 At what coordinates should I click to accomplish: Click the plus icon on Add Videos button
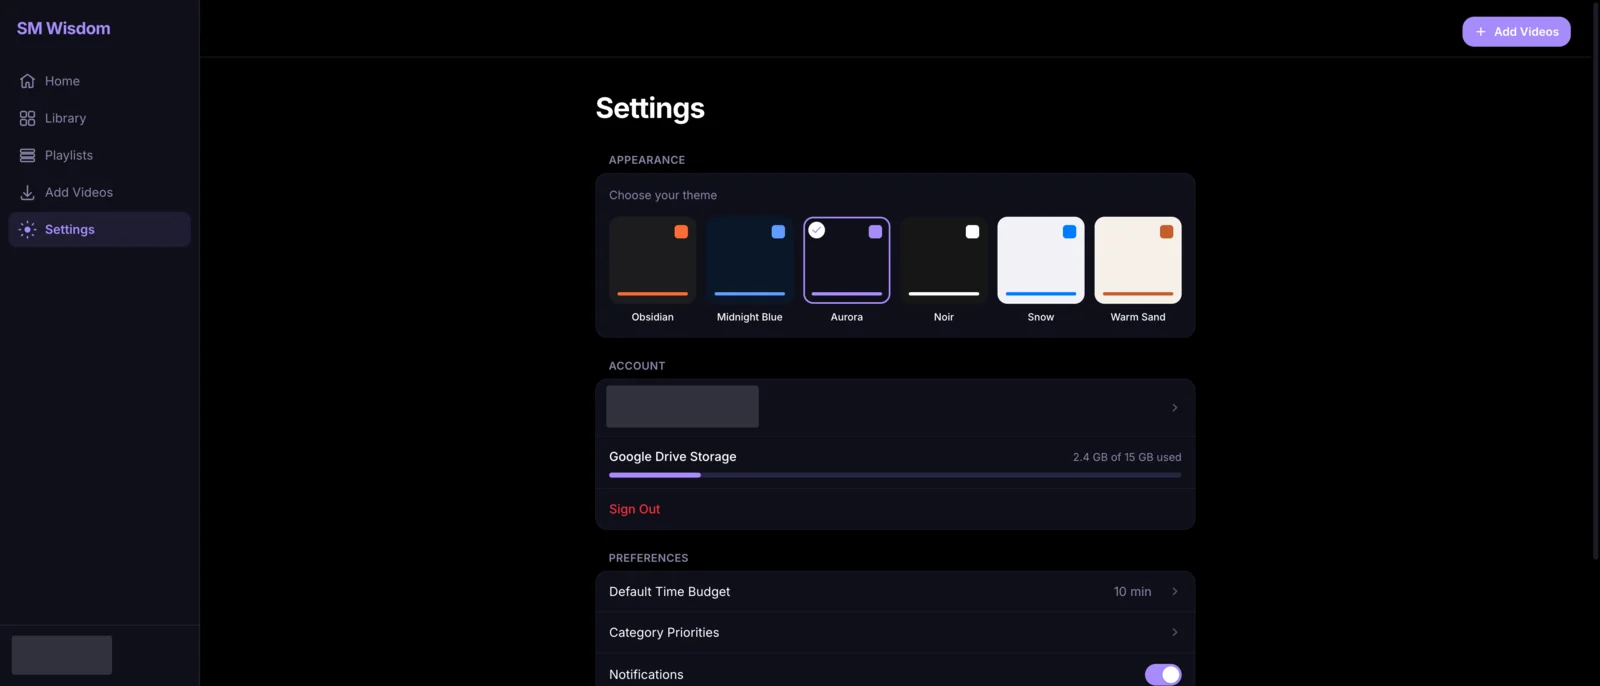(1481, 32)
